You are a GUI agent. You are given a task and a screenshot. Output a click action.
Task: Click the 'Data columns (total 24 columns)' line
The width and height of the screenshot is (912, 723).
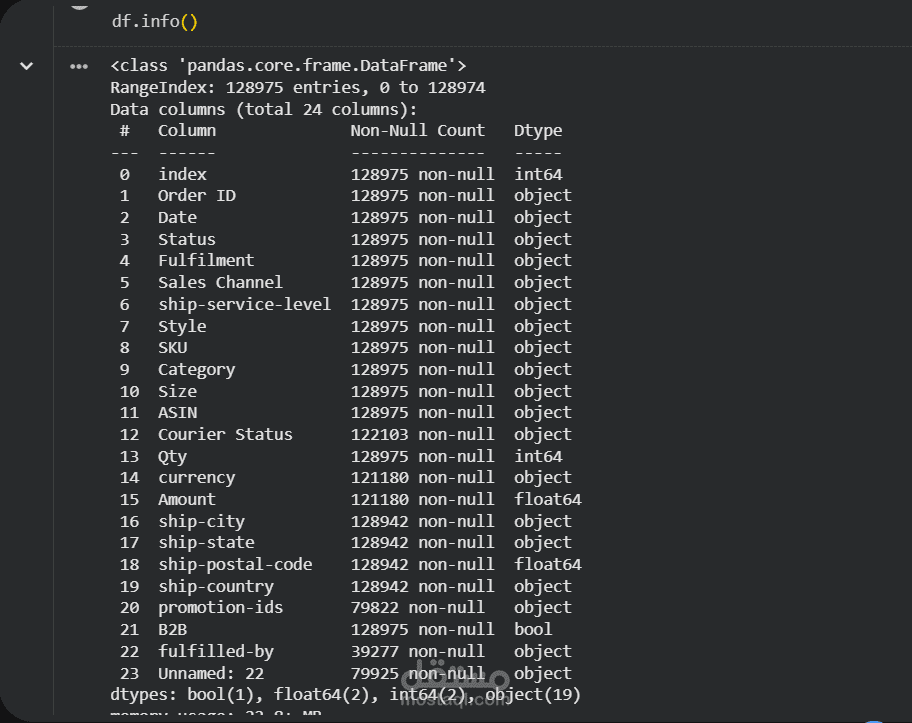point(263,109)
